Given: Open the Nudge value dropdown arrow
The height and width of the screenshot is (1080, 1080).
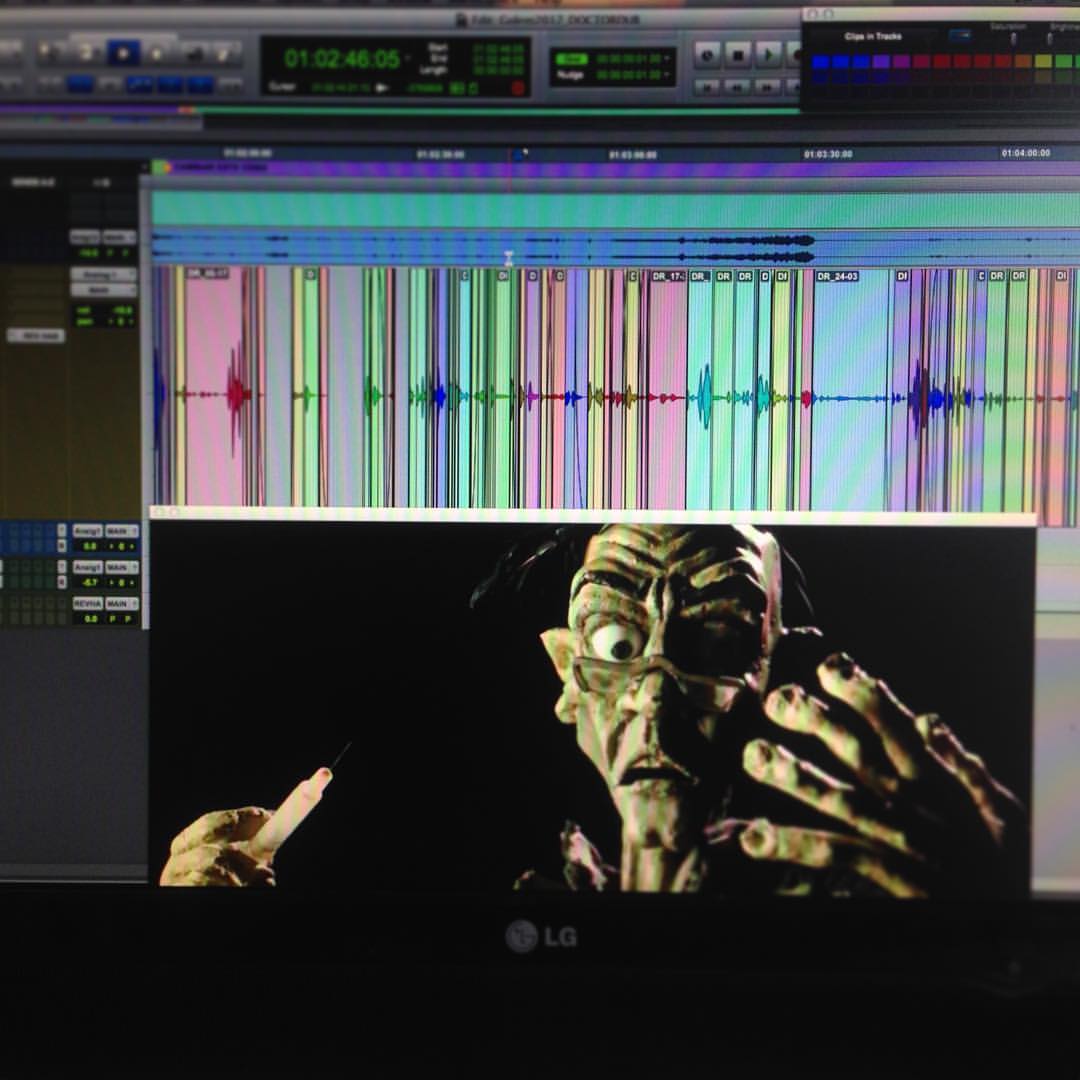Looking at the screenshot, I should 666,74.
